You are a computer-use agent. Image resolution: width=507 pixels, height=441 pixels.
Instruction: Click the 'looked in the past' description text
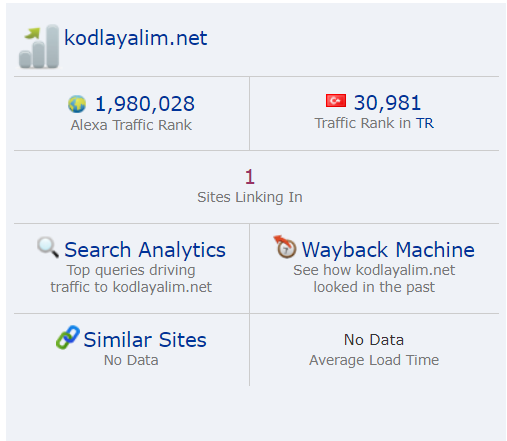coord(374,287)
